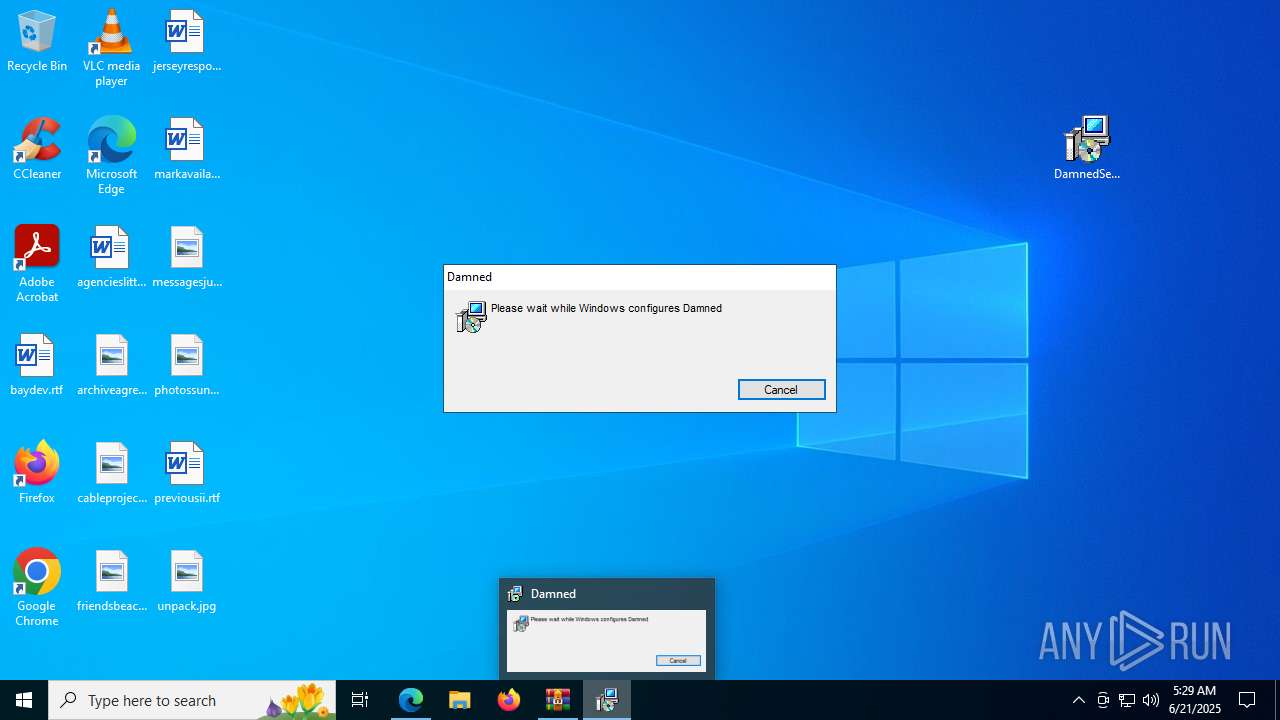
Task: Open the jerseyrespo Word document
Action: tap(186, 42)
